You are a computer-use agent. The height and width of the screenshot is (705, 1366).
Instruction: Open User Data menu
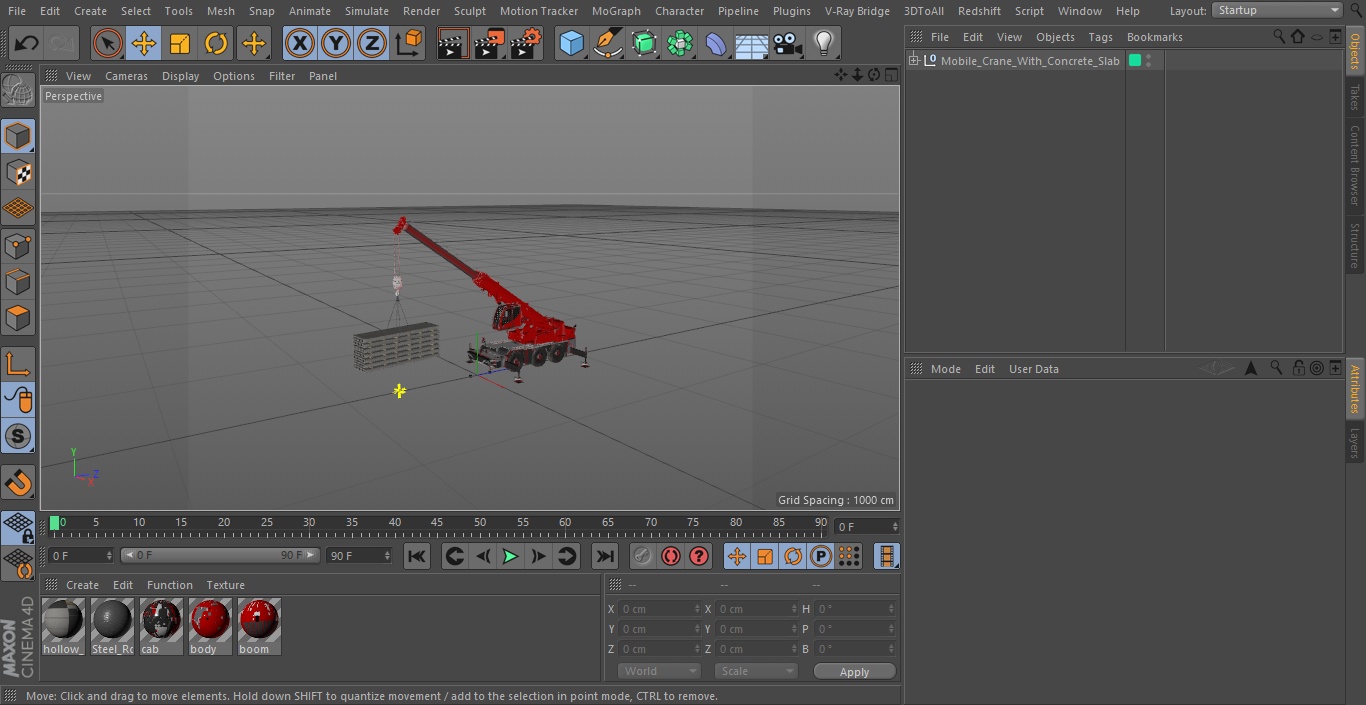click(x=1033, y=369)
